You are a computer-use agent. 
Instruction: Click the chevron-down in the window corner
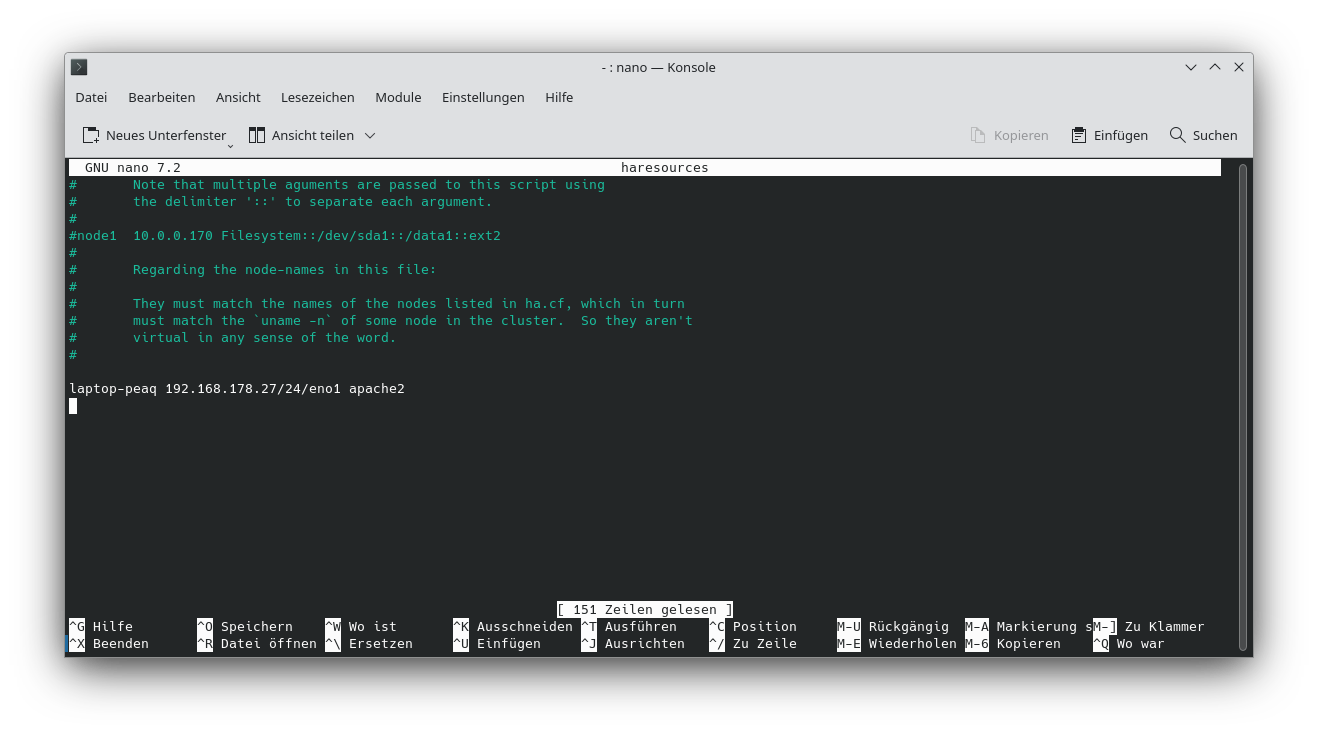pyautogui.click(x=1190, y=66)
